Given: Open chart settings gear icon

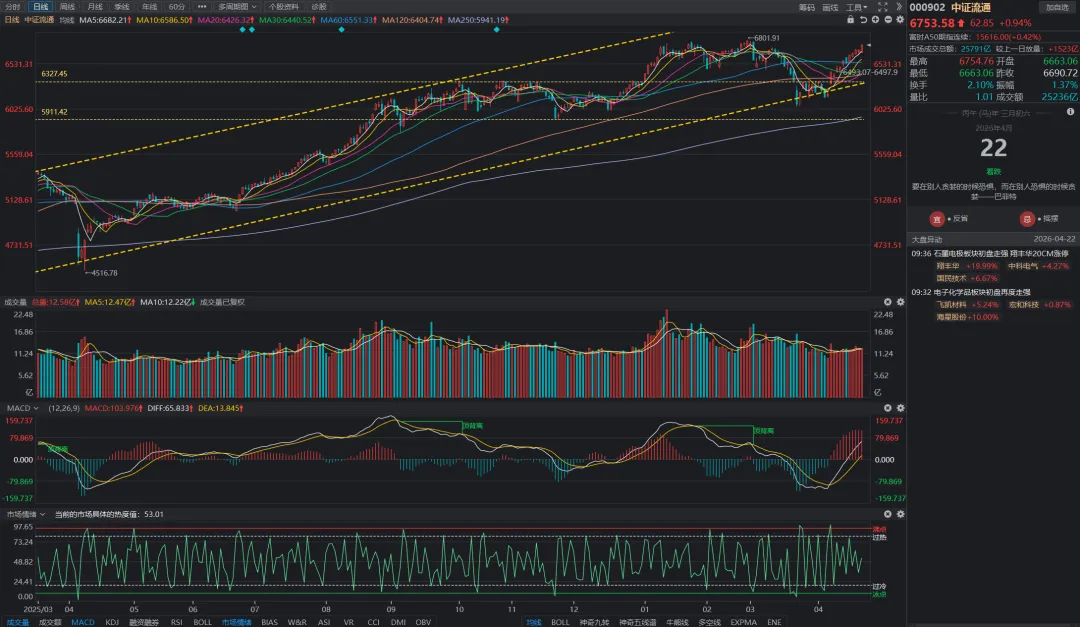Looking at the screenshot, I should [x=900, y=19].
